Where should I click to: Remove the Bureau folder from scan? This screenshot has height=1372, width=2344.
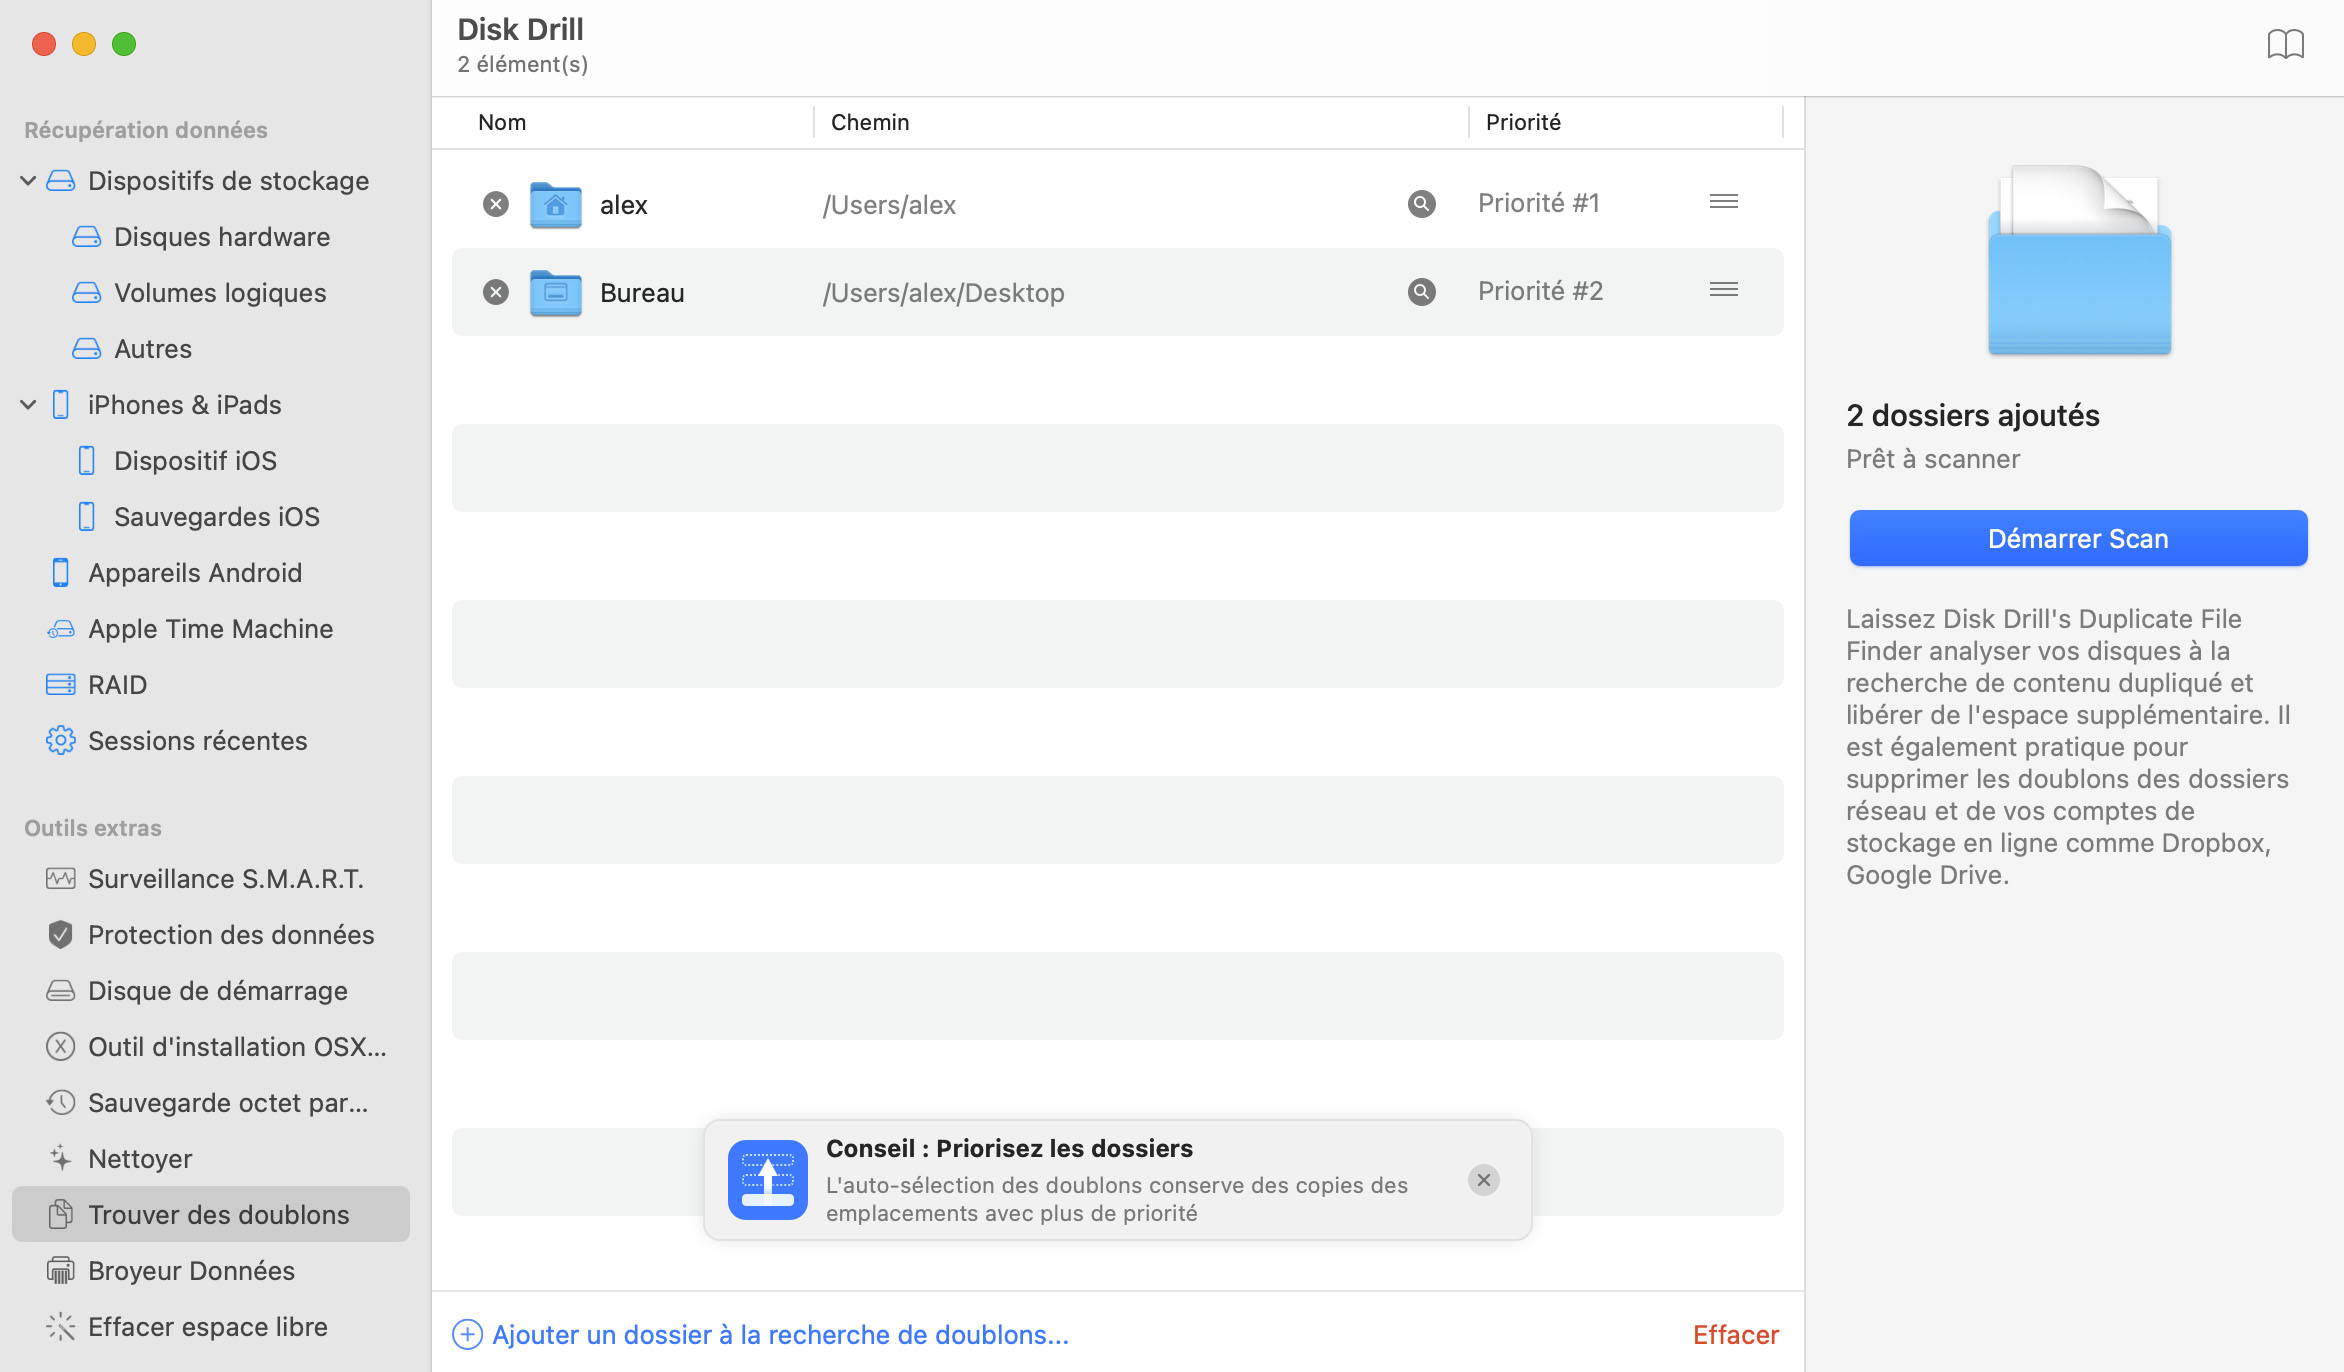pyautogui.click(x=495, y=291)
